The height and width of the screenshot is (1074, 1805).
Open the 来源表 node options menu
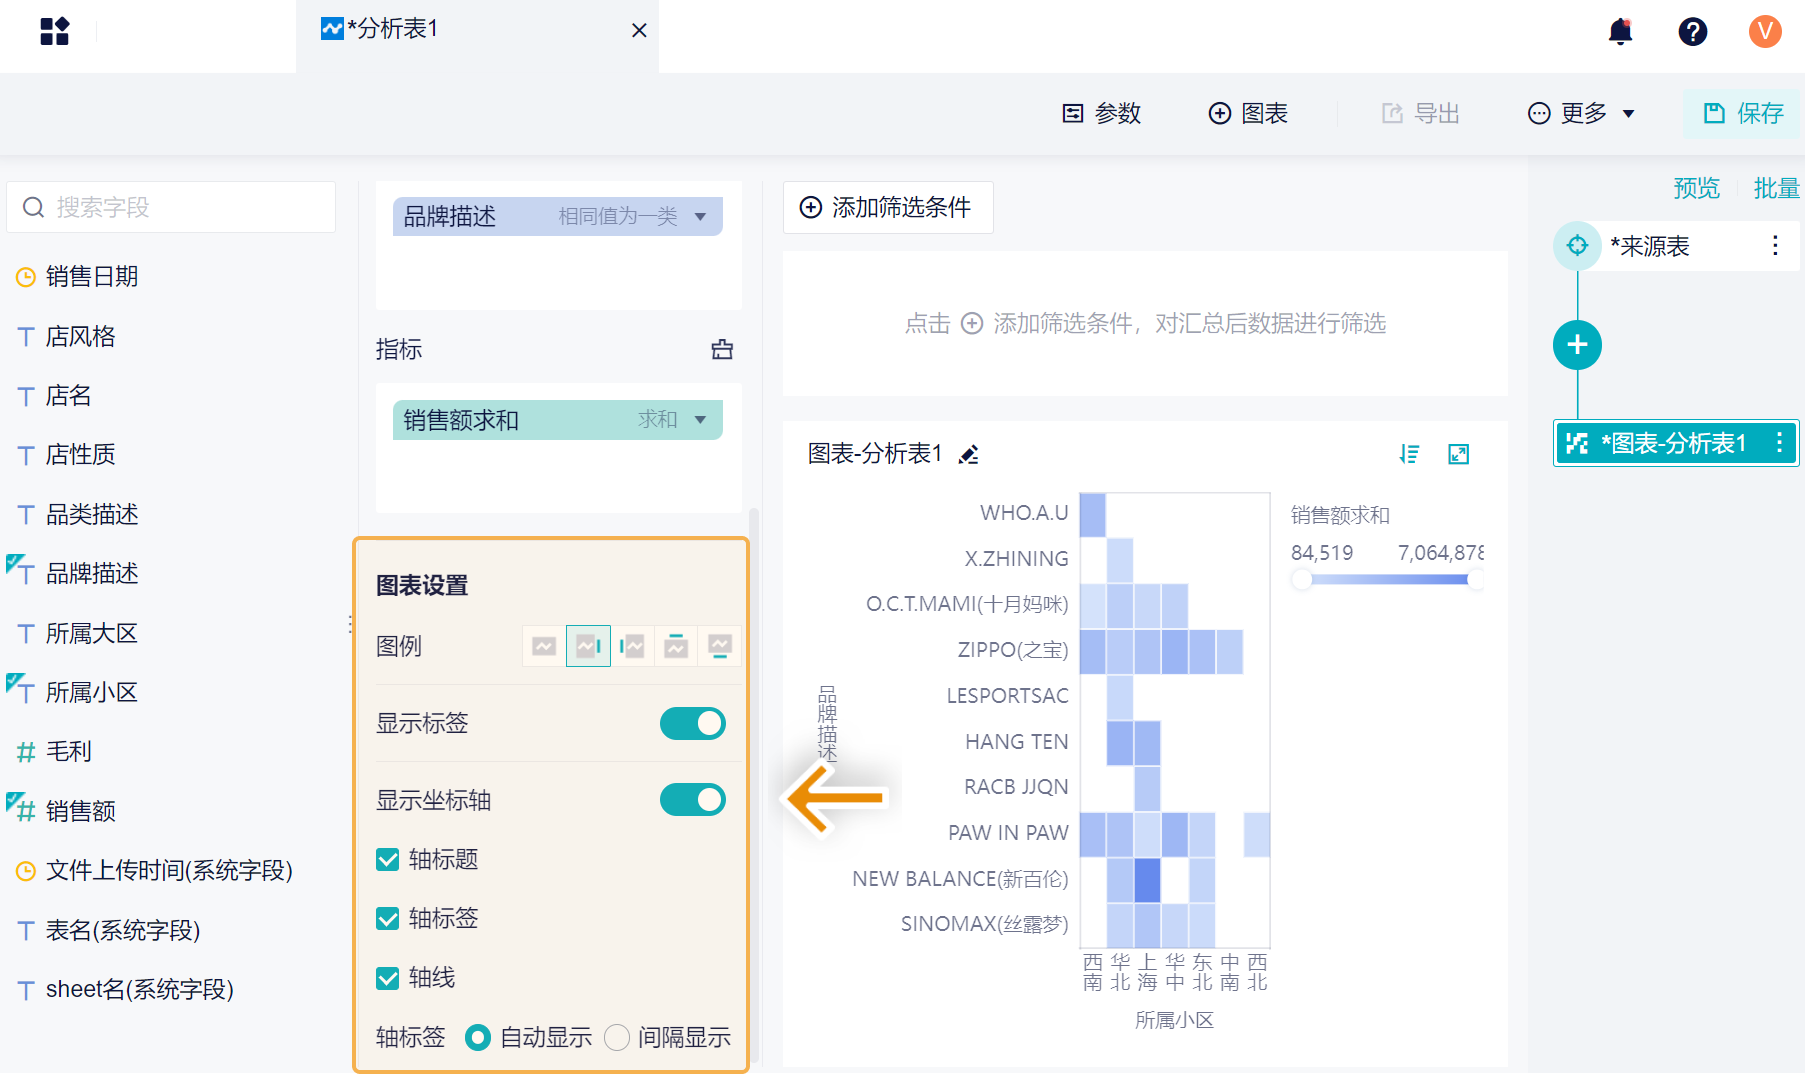tap(1775, 246)
